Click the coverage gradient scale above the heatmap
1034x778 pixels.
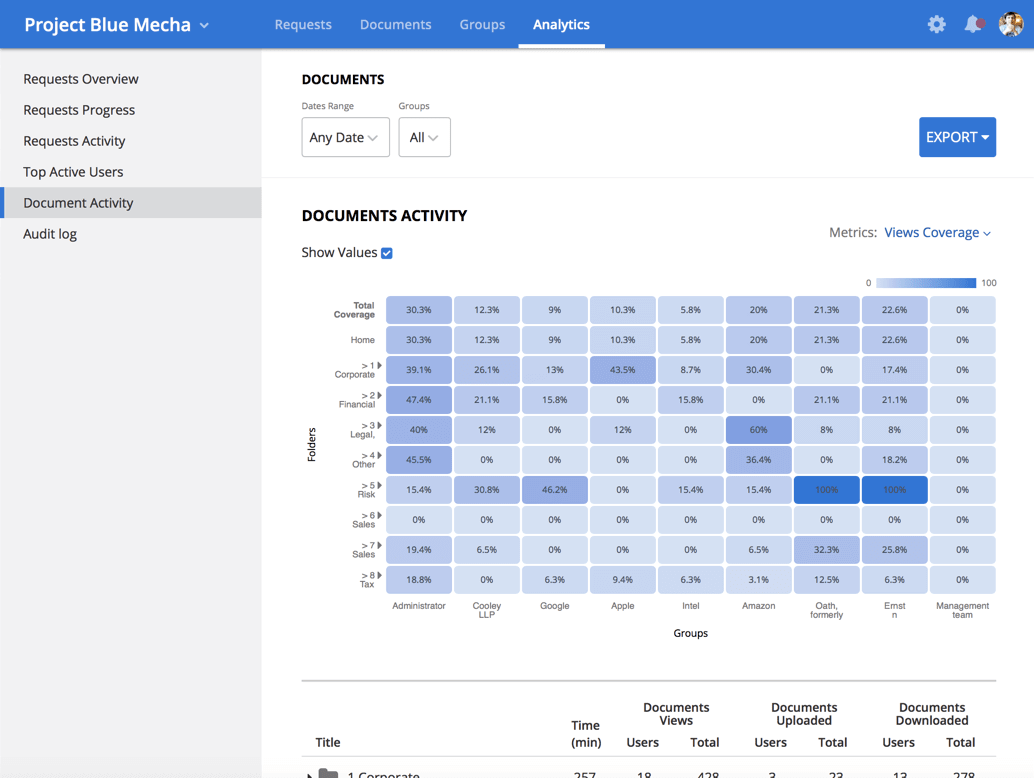pos(925,283)
